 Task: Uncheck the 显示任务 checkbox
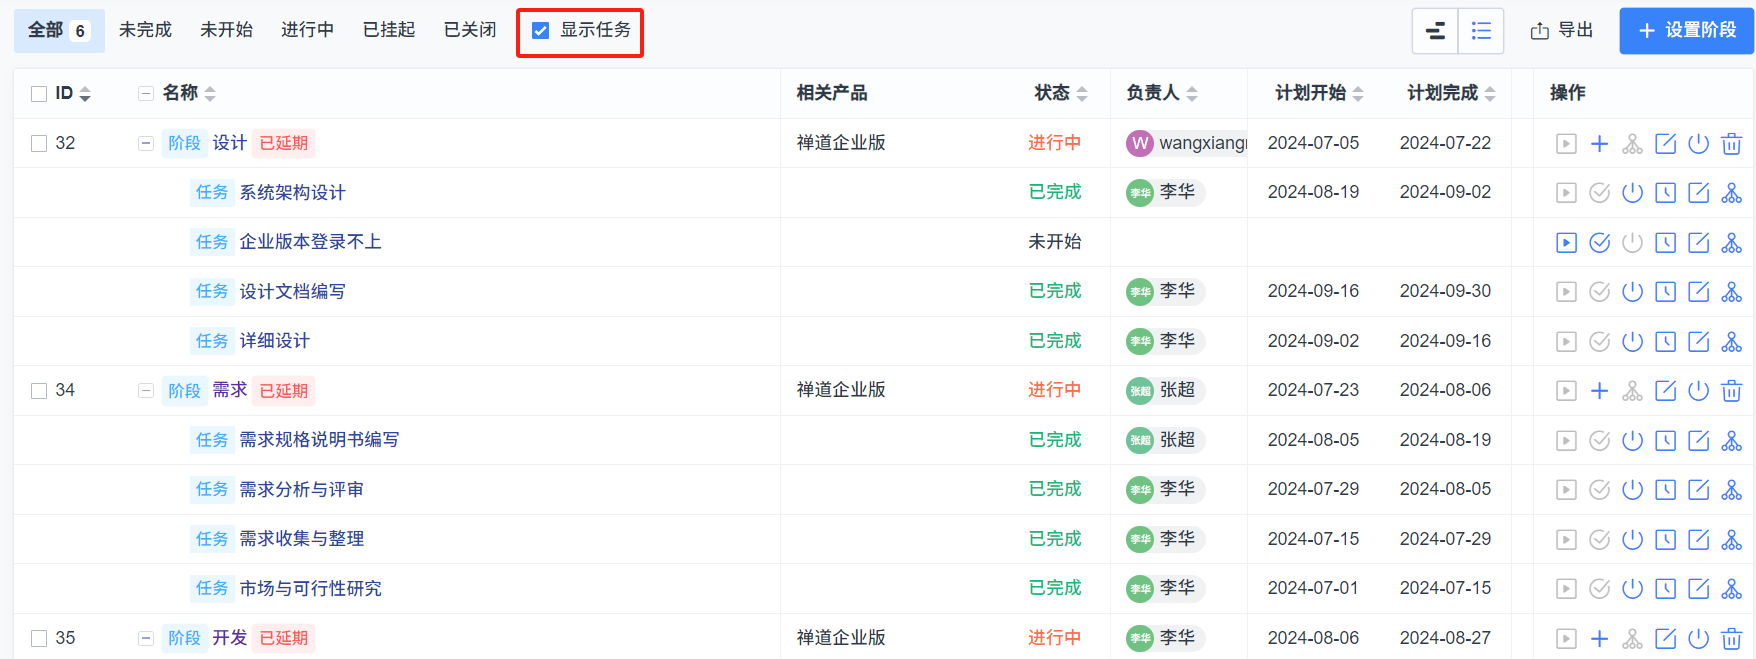coord(541,31)
